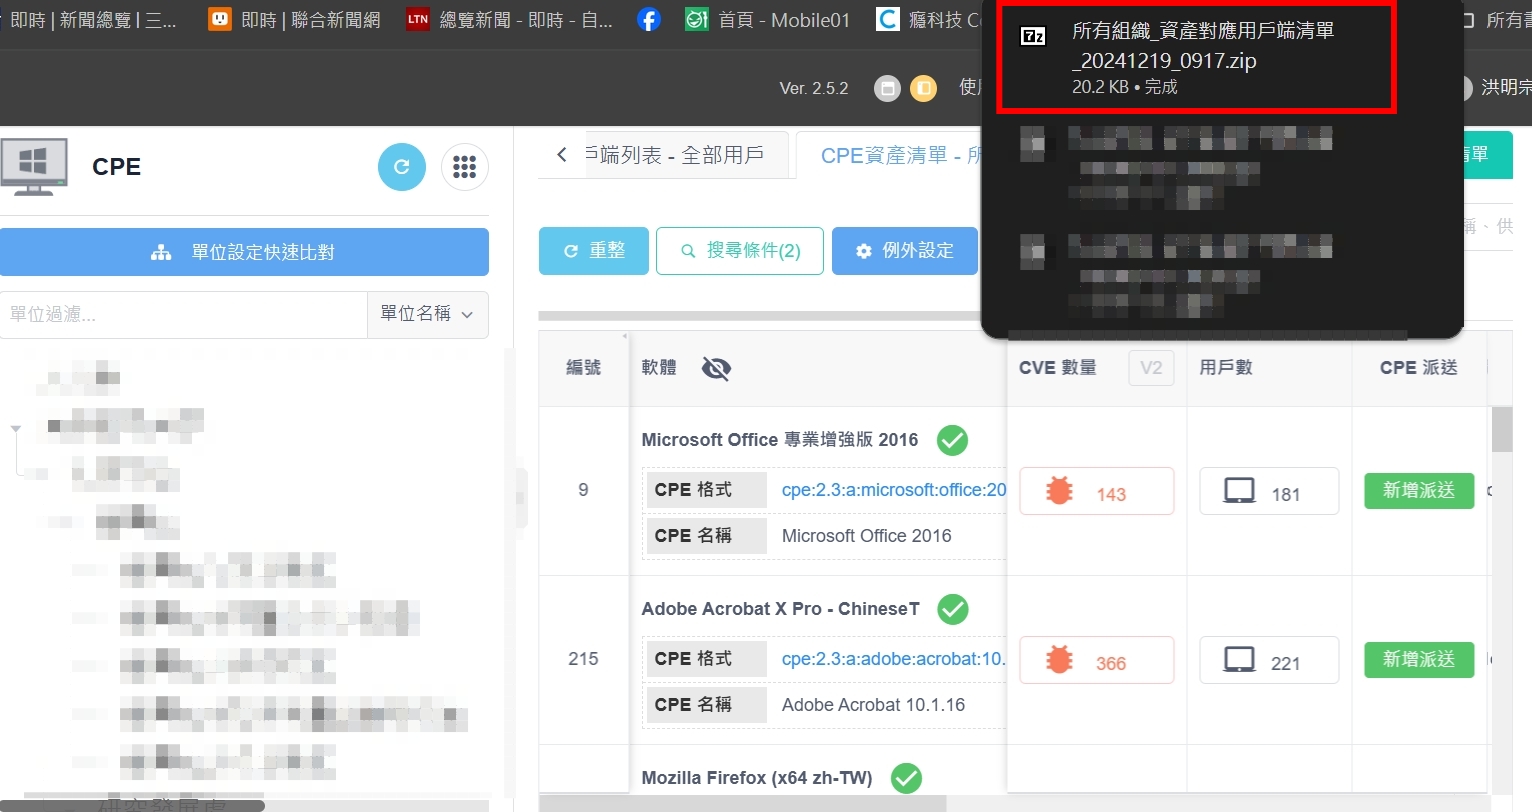The width and height of the screenshot is (1532, 812).
Task: Toggle the hidden-eye icon beside 軟體
Action: [716, 369]
